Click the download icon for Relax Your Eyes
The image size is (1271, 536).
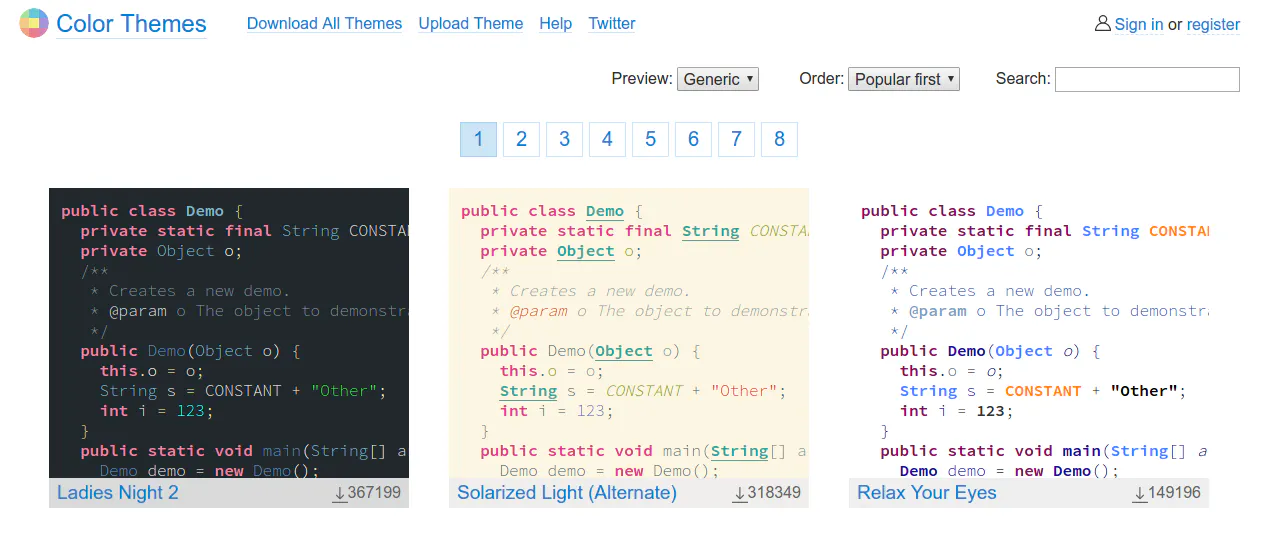1140,493
